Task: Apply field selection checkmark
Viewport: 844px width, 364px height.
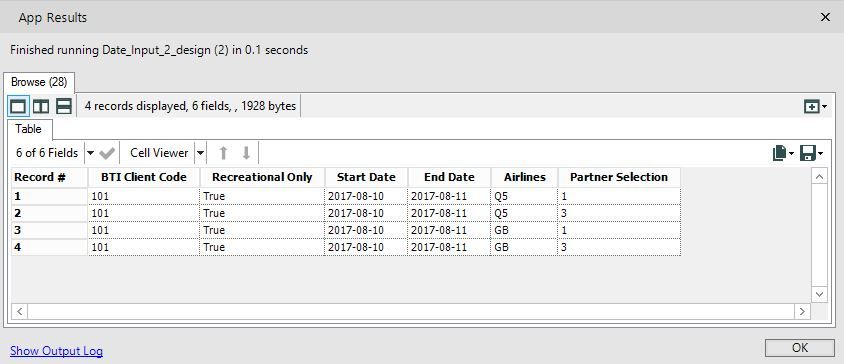Action: point(107,153)
